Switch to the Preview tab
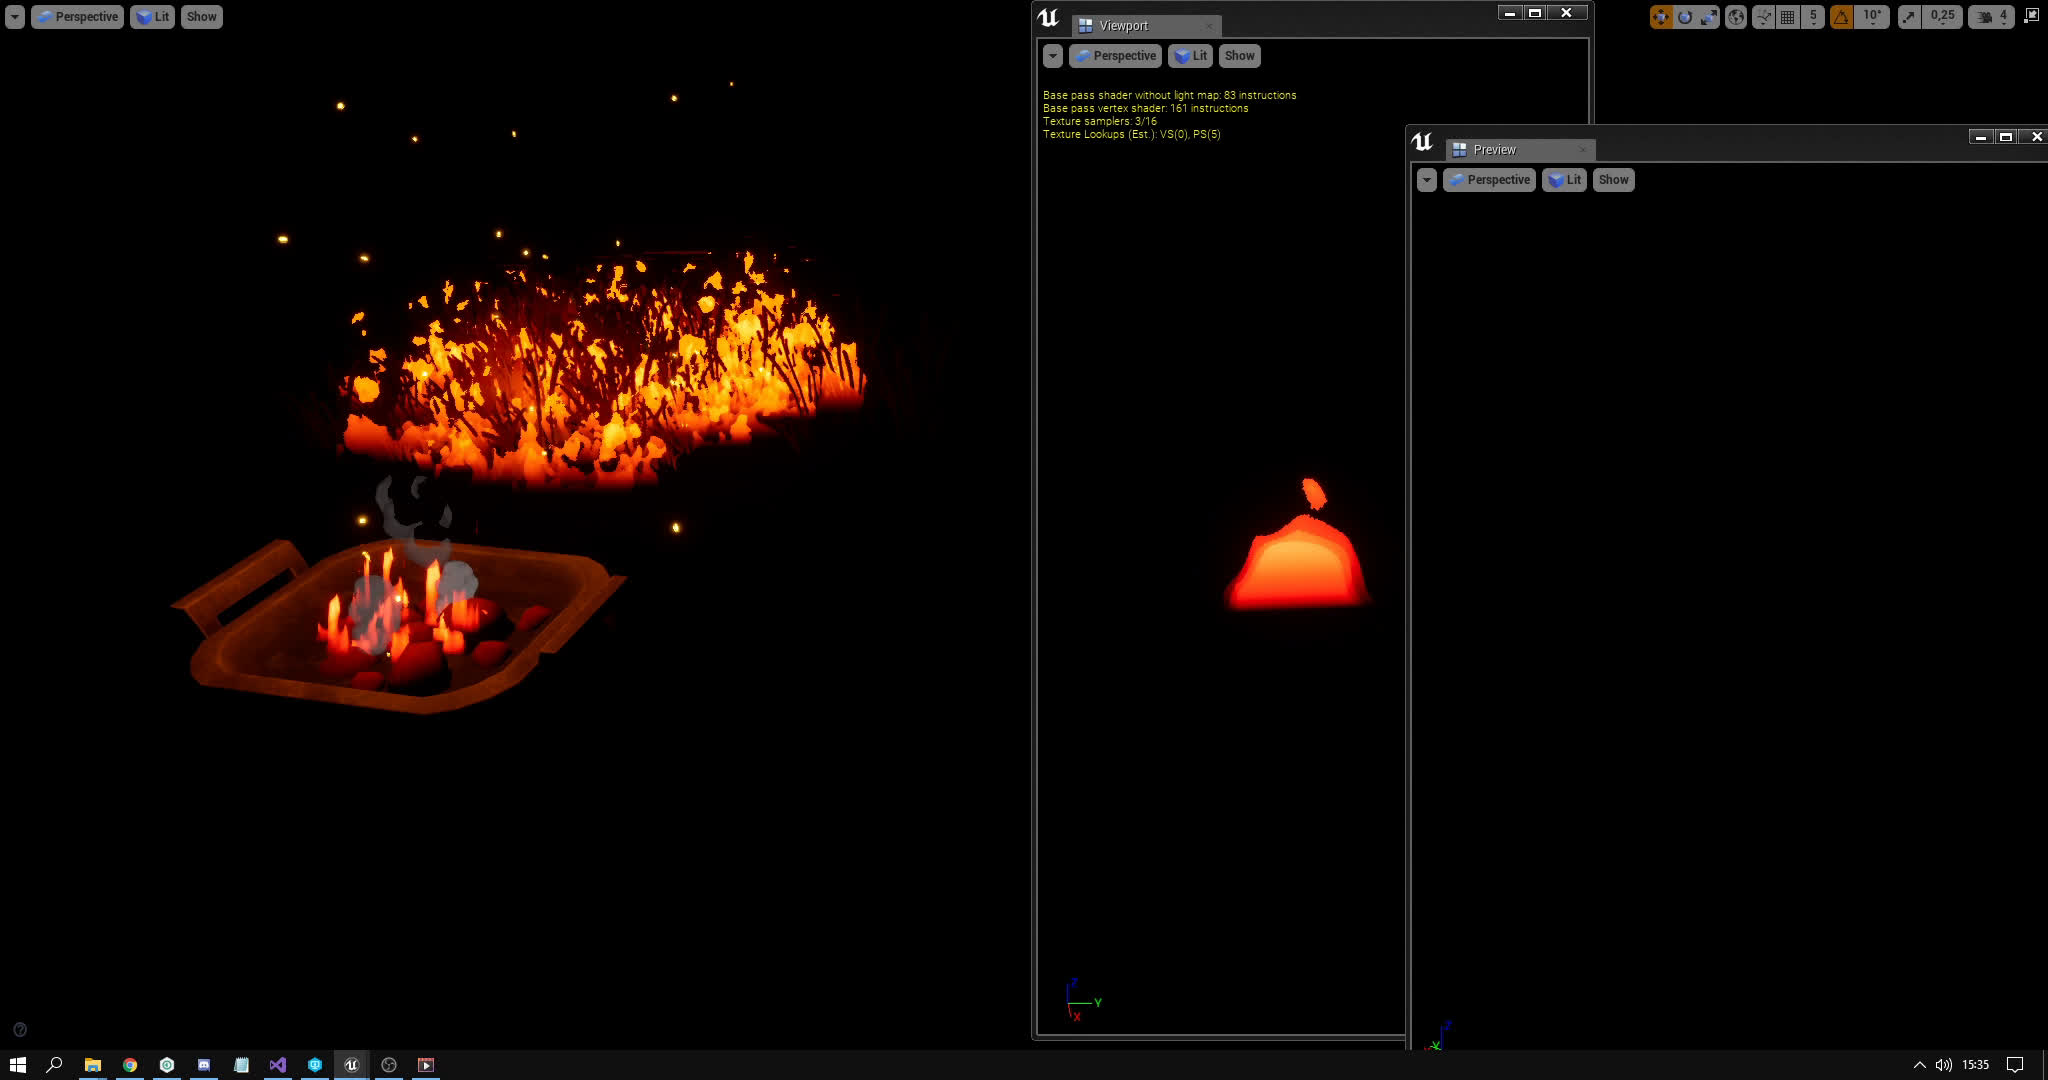The image size is (2048, 1080). [1494, 150]
